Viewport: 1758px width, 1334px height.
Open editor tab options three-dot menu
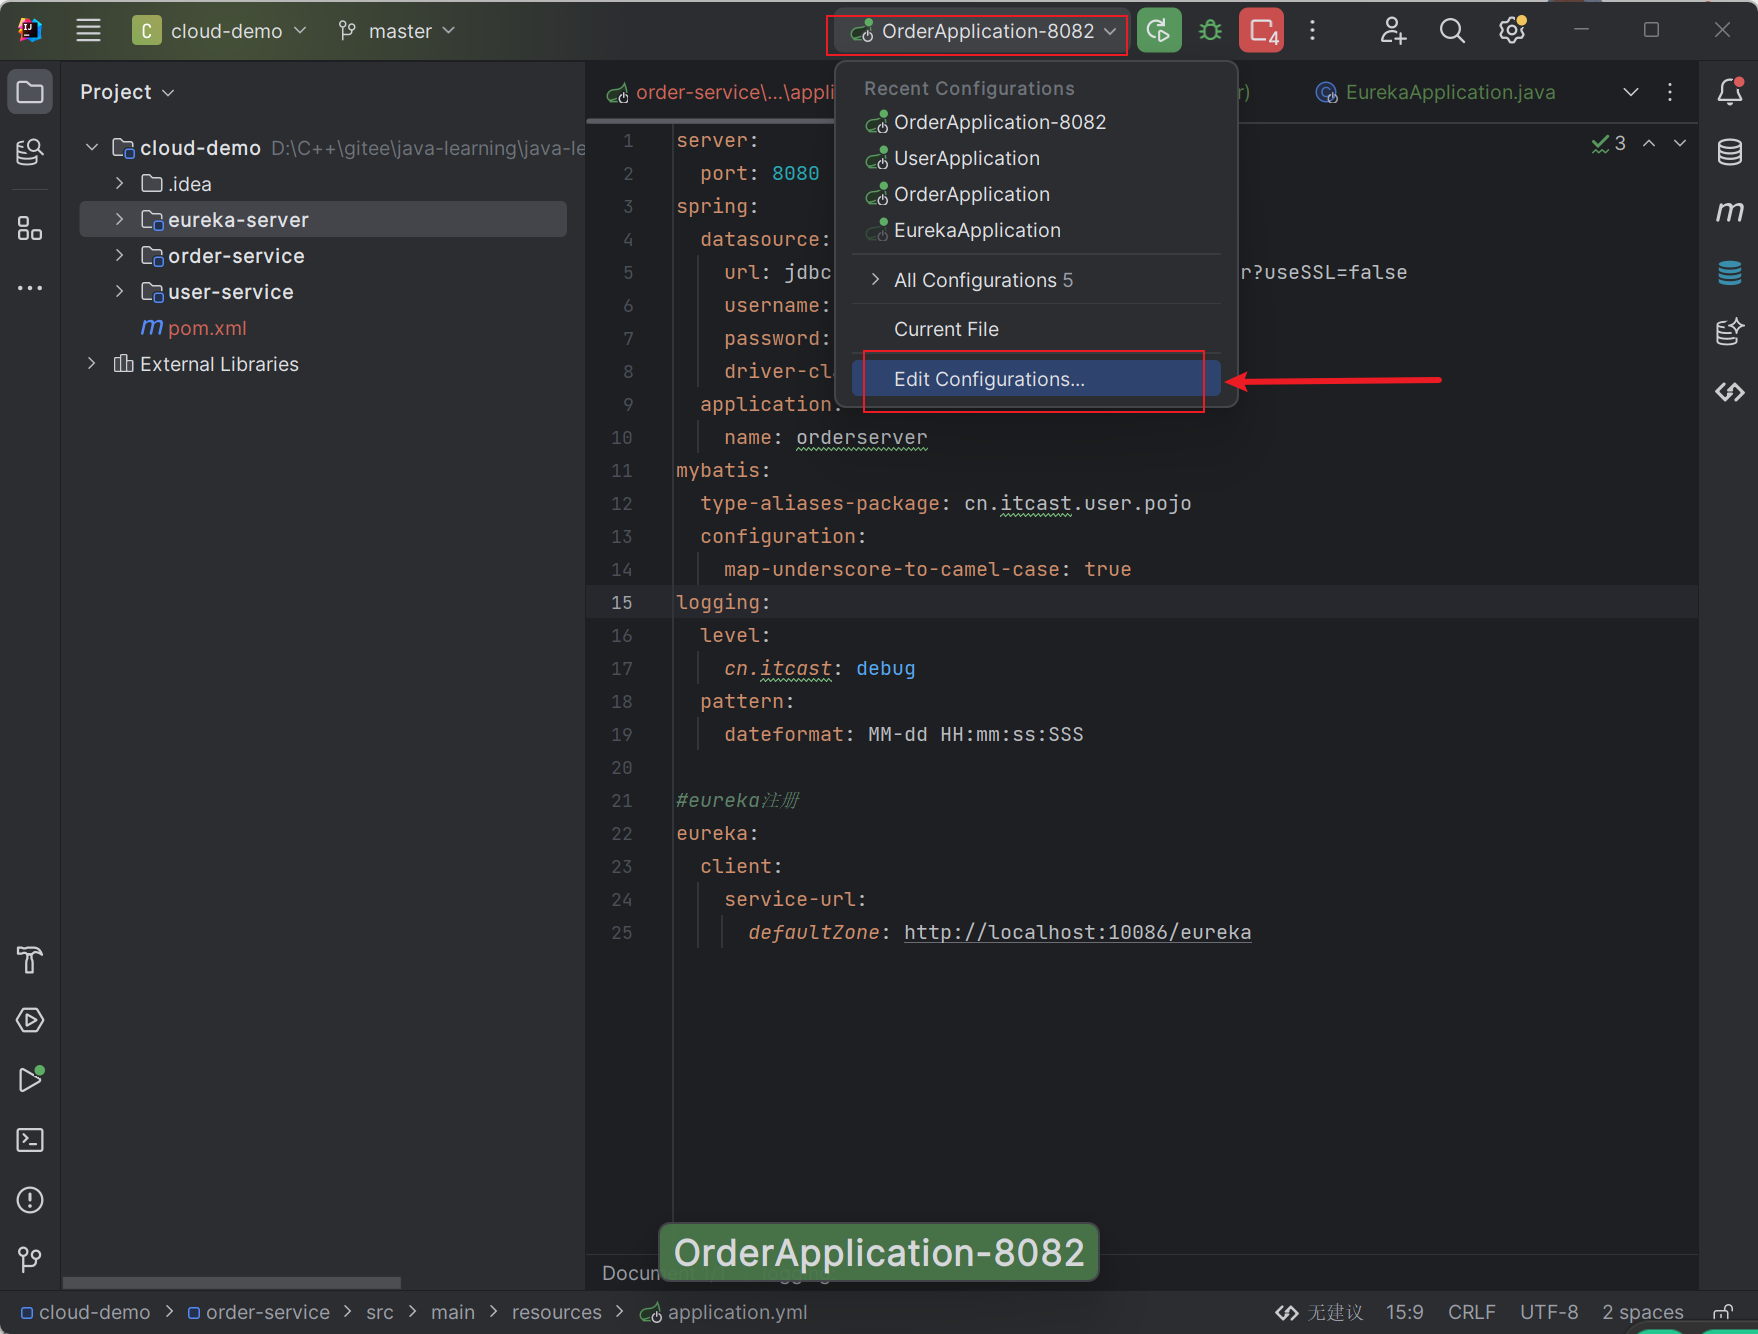coord(1670,92)
